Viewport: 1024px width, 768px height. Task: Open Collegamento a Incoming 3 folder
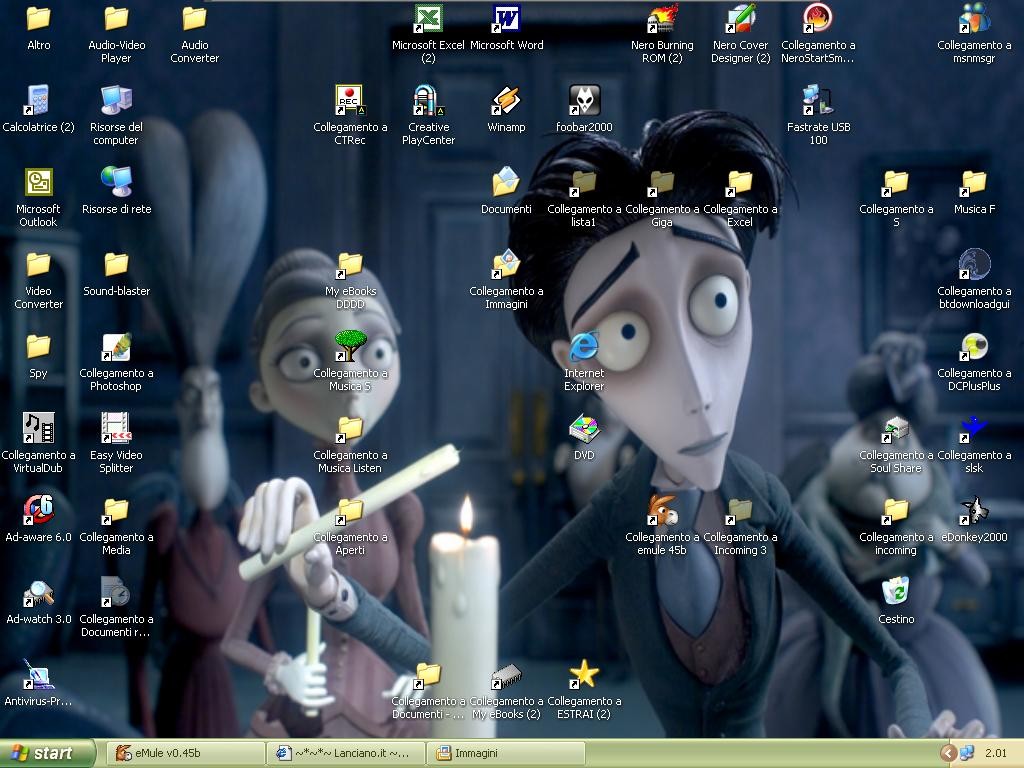[740, 511]
